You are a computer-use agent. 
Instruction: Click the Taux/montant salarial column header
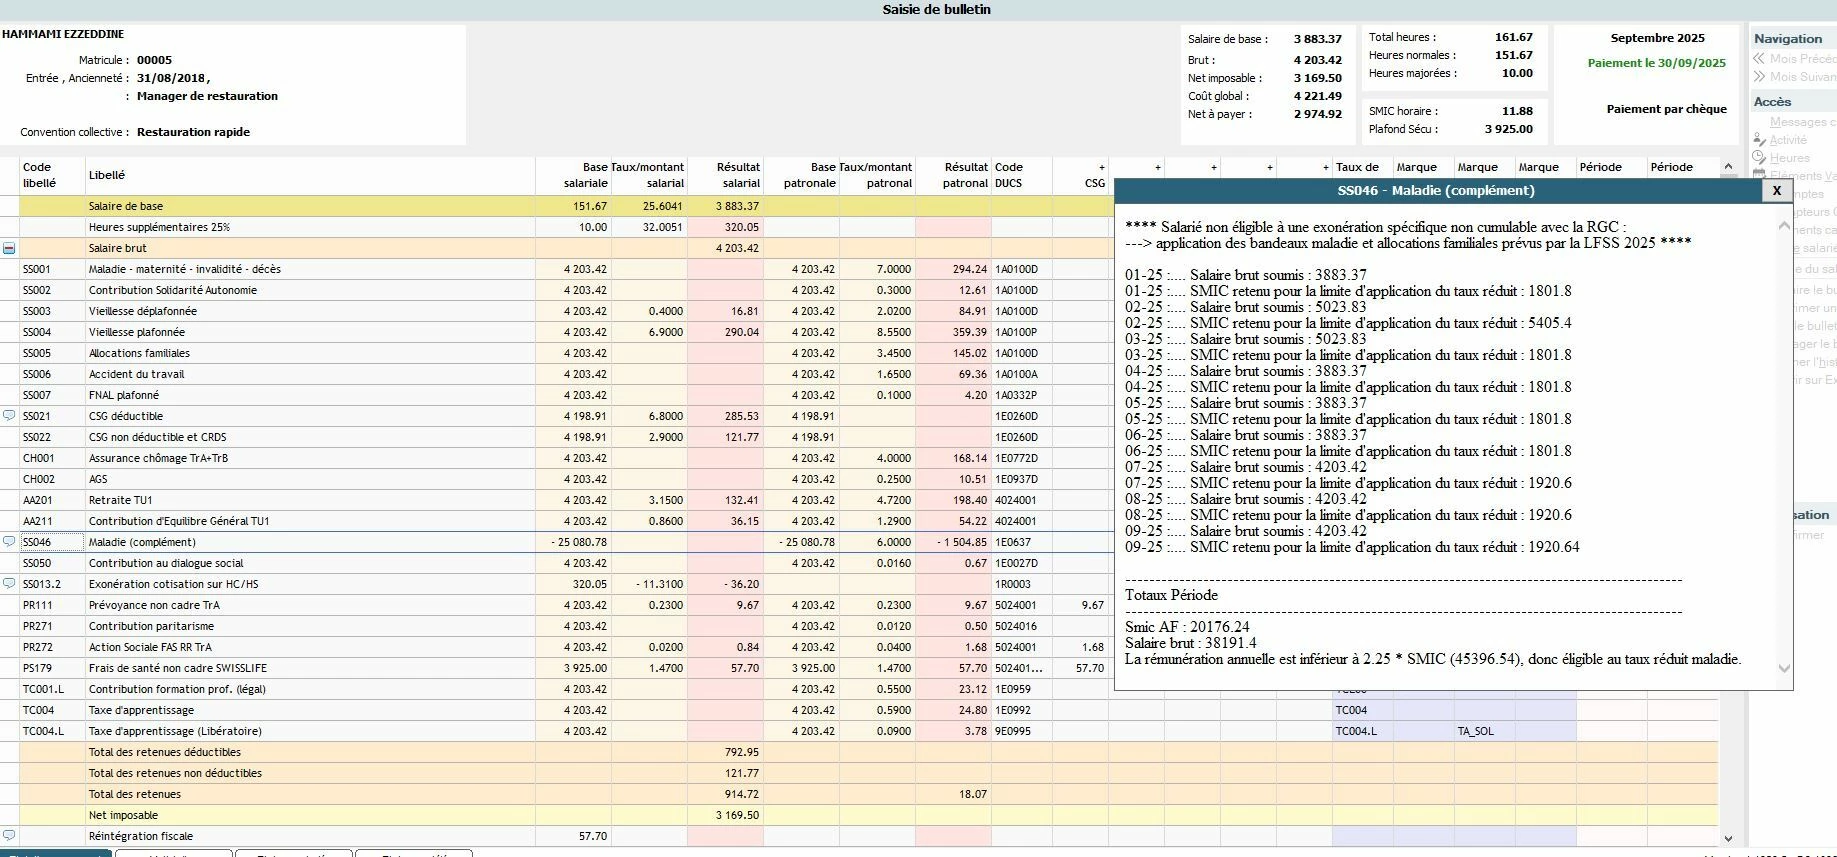click(648, 175)
